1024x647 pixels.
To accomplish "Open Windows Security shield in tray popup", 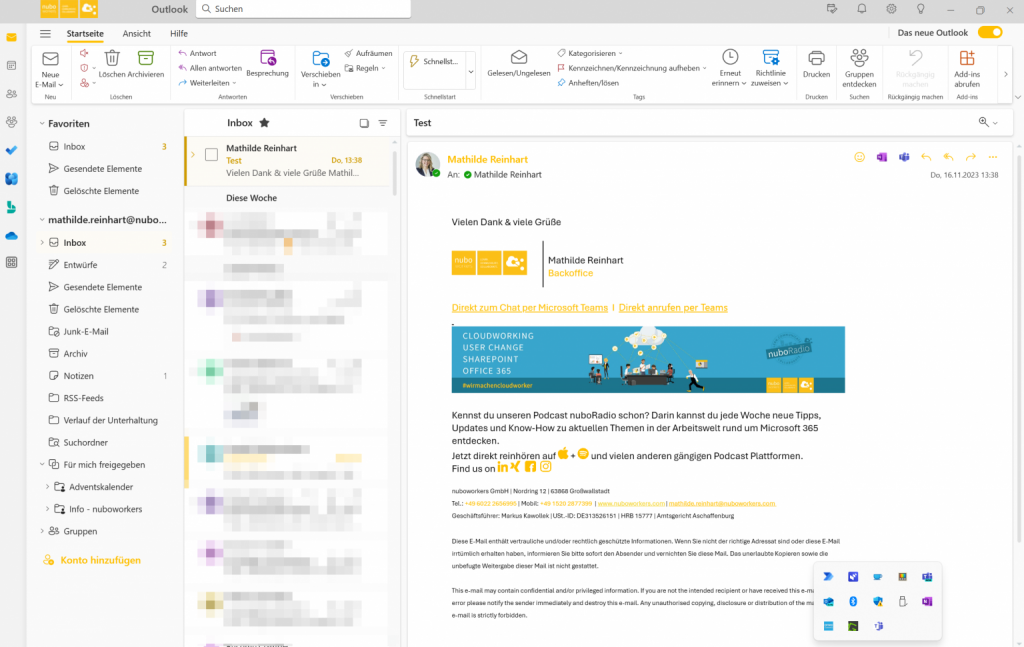I will 878,601.
